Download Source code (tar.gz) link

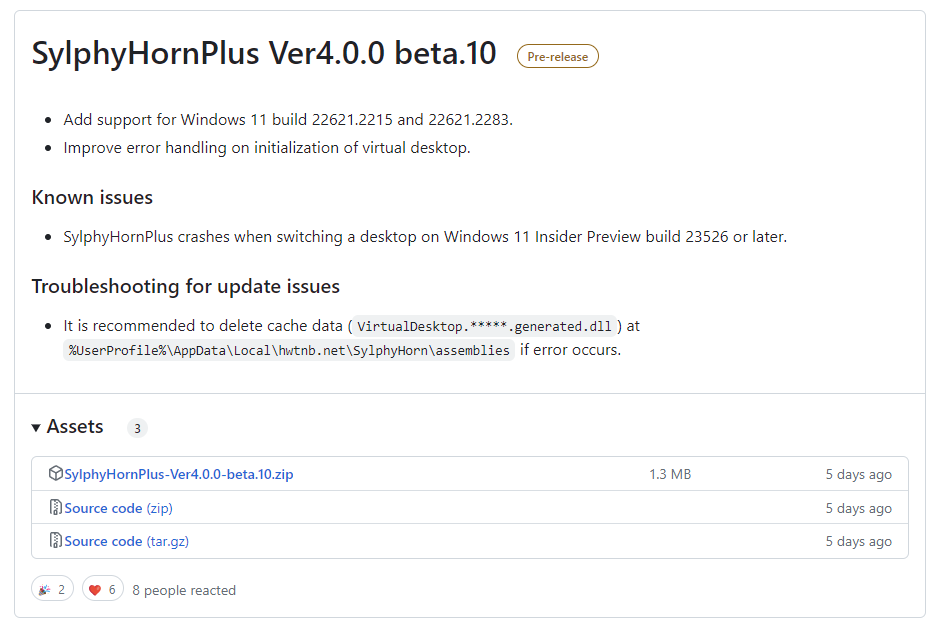point(127,541)
